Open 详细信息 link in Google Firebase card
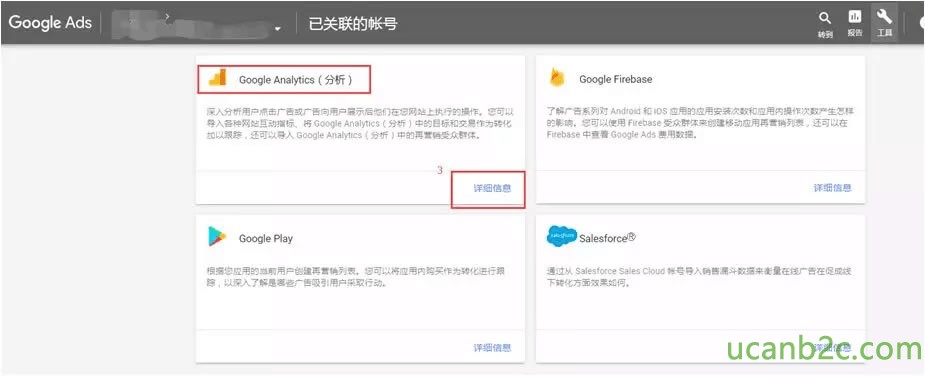925x376 pixels. pos(832,188)
